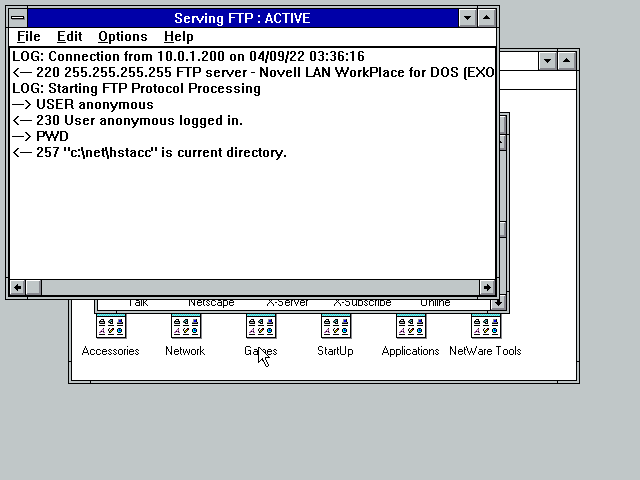Click the Online label in the group window
The image size is (640, 480).
point(435,303)
